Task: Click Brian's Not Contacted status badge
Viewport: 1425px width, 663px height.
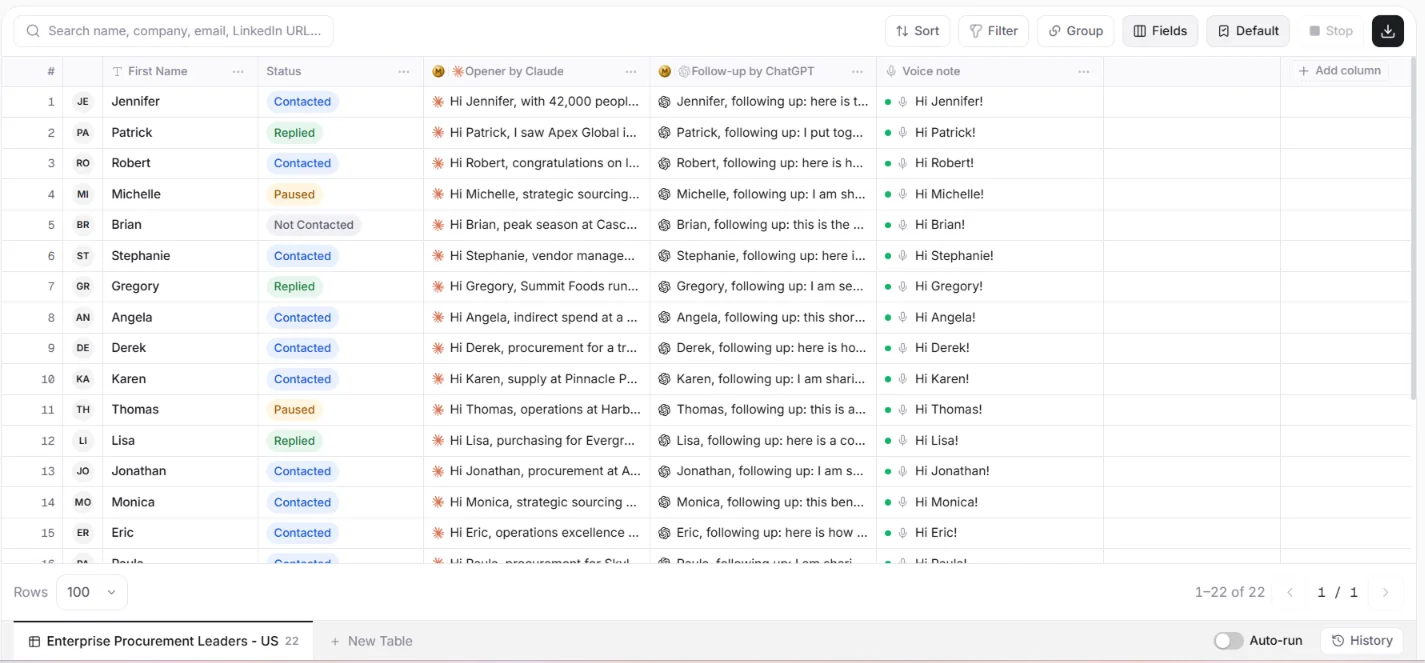Action: (314, 225)
